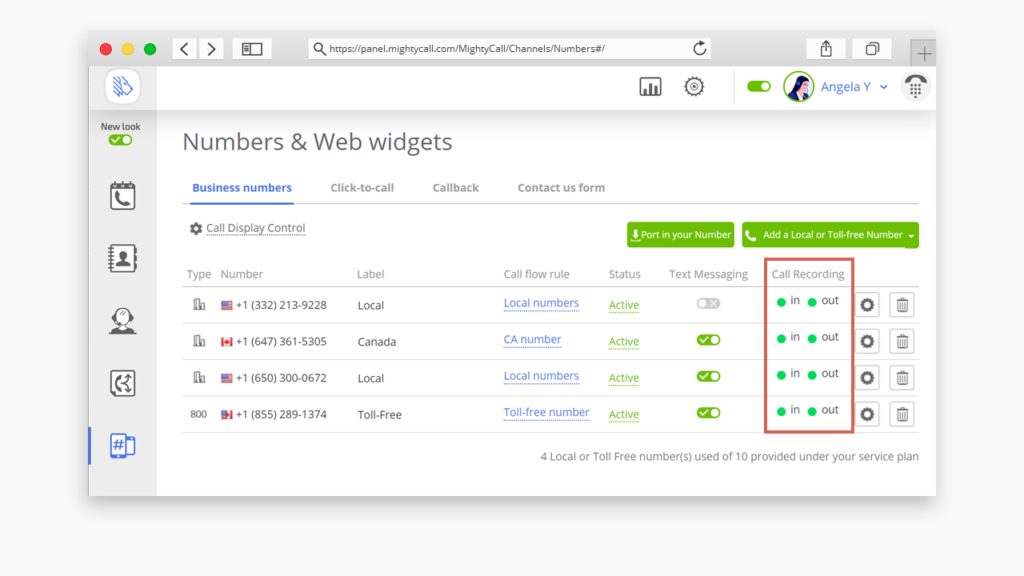1024x576 pixels.
Task: Open settings gear for Canada number
Action: (x=867, y=341)
